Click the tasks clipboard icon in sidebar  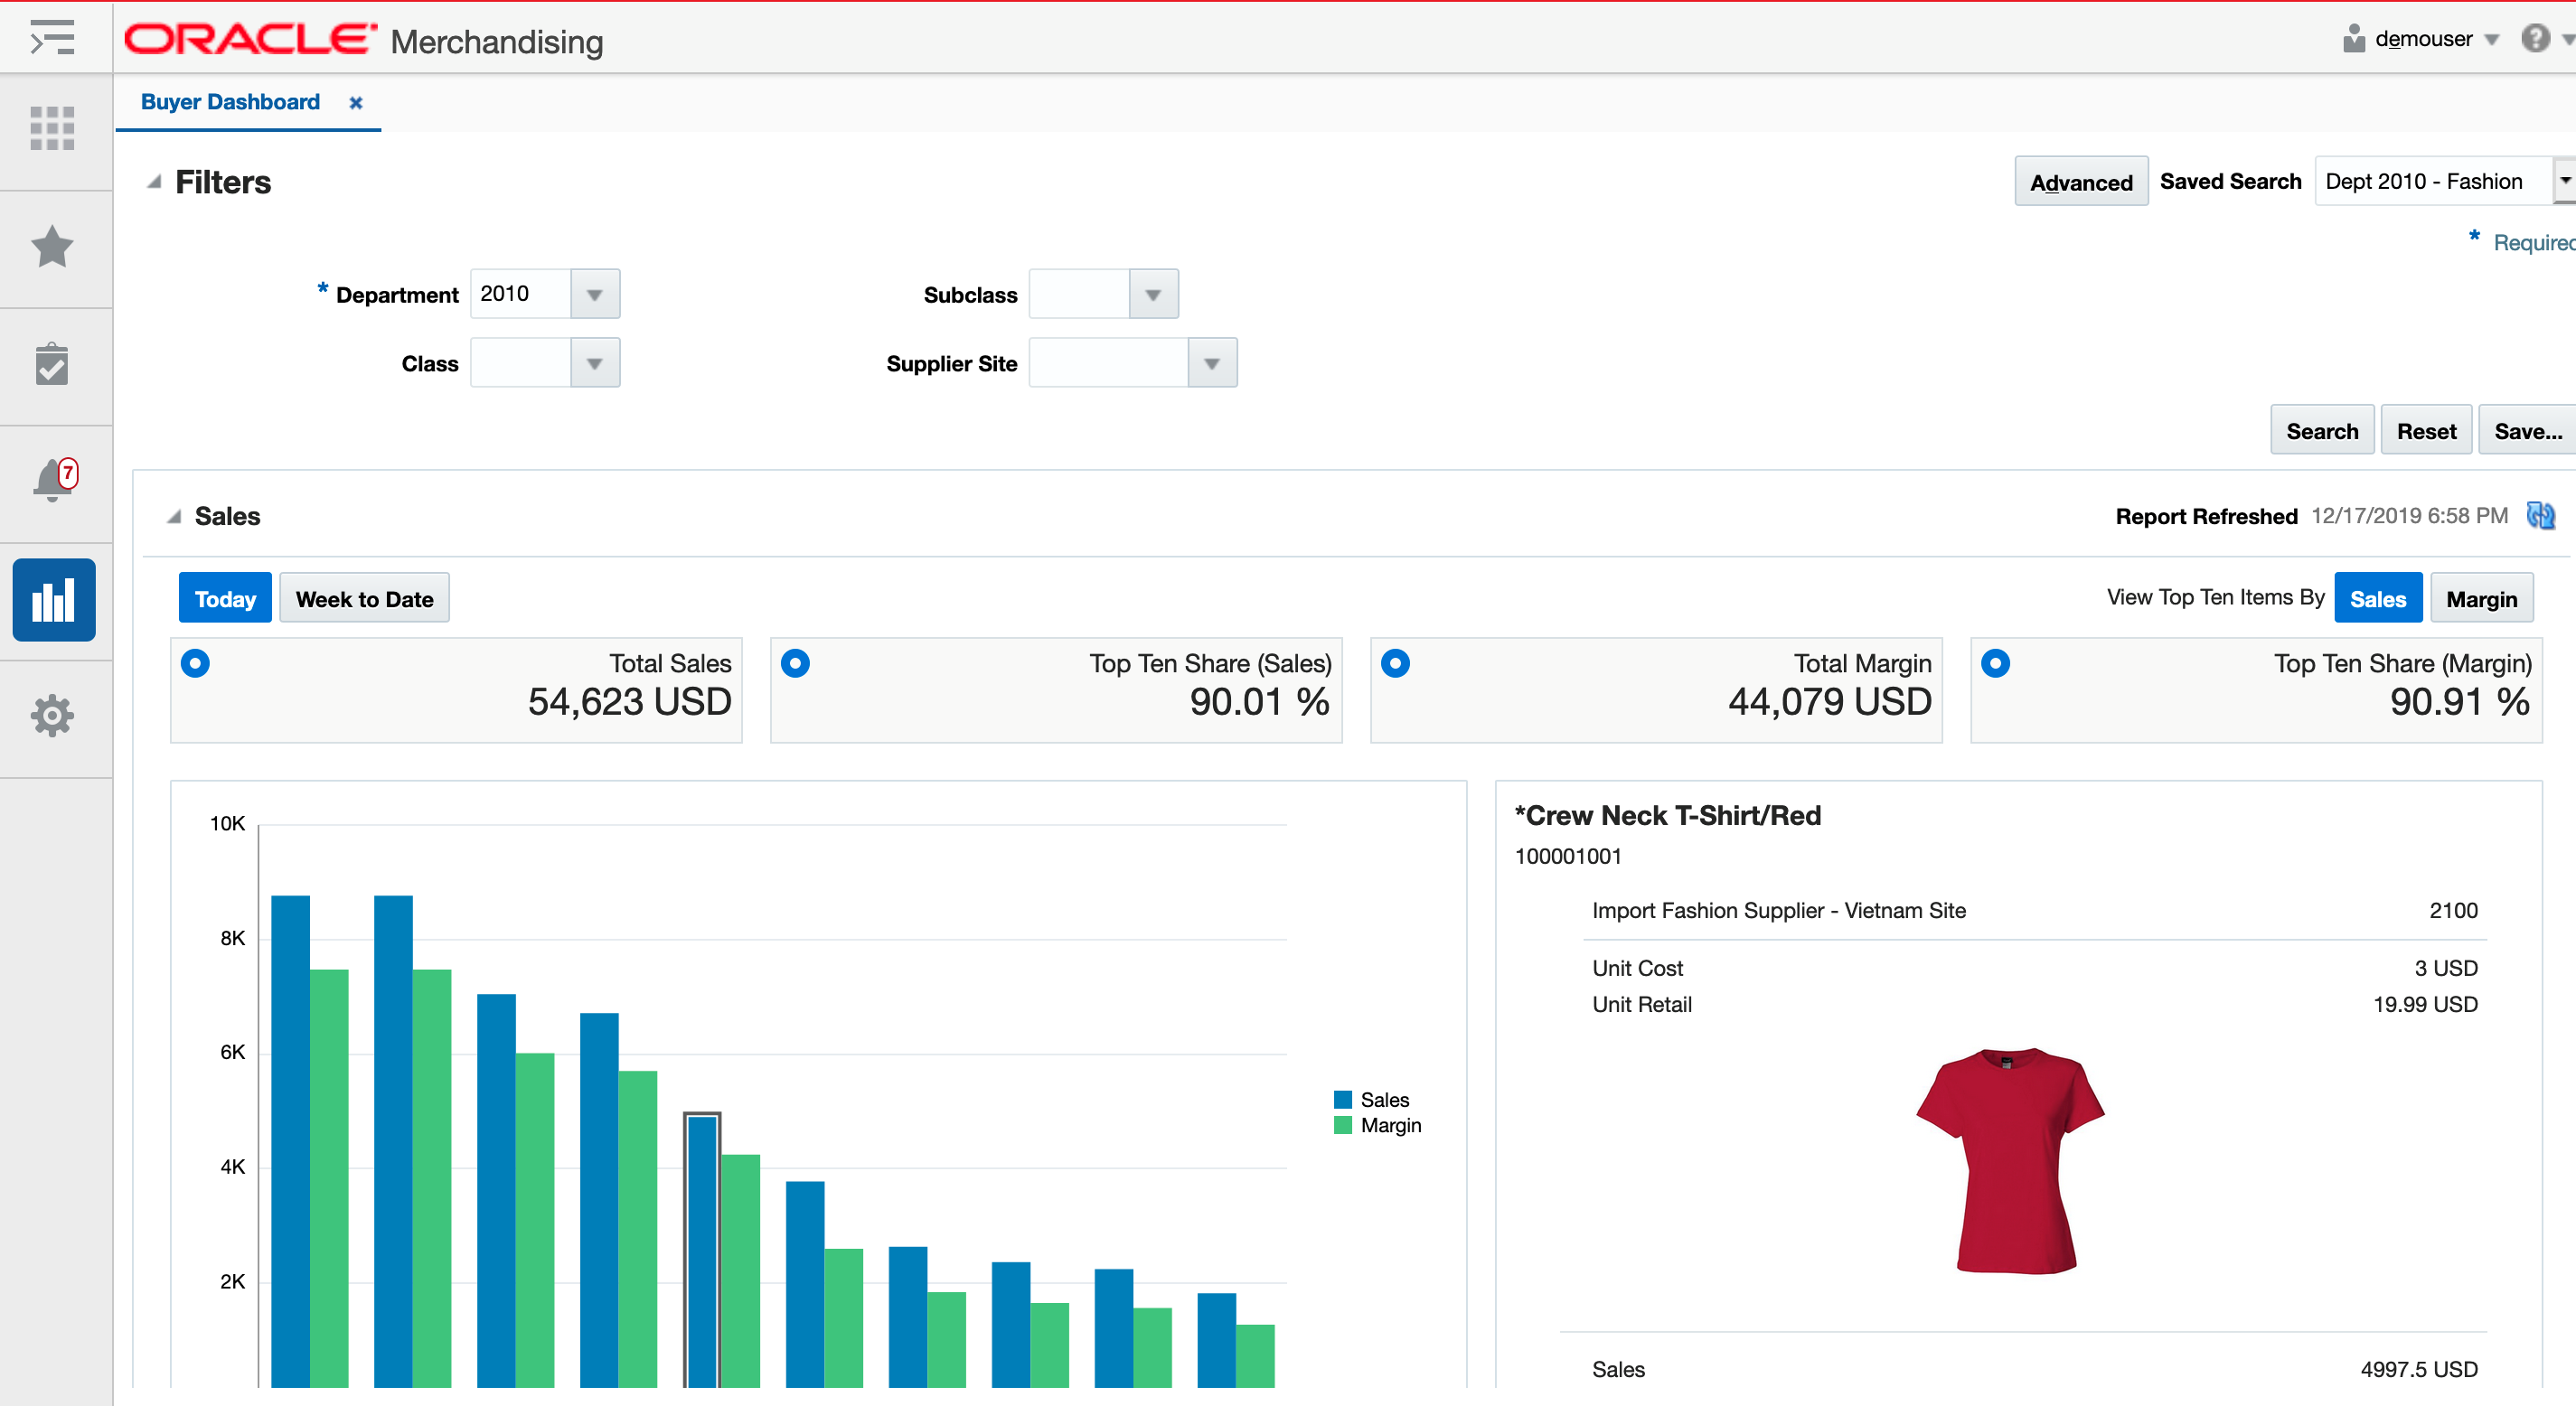(x=52, y=365)
